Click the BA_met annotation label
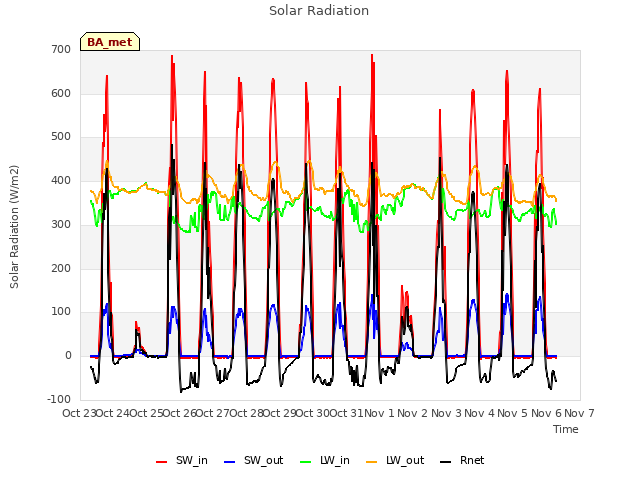The height and width of the screenshot is (480, 640). (110, 42)
